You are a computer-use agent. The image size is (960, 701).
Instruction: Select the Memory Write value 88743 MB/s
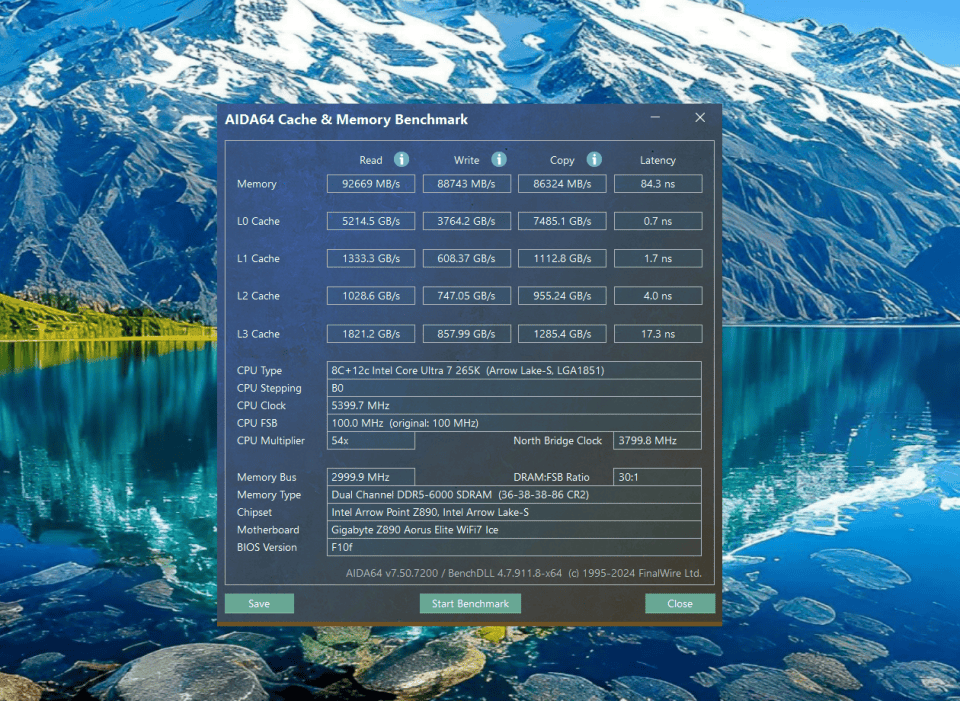(467, 184)
